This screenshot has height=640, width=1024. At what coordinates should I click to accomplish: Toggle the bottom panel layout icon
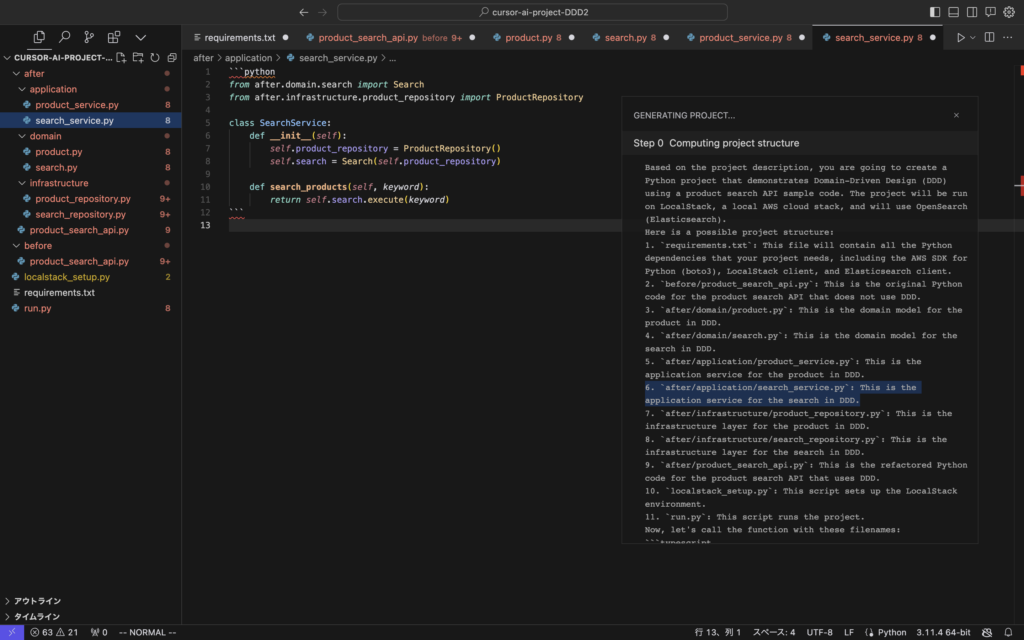953,12
